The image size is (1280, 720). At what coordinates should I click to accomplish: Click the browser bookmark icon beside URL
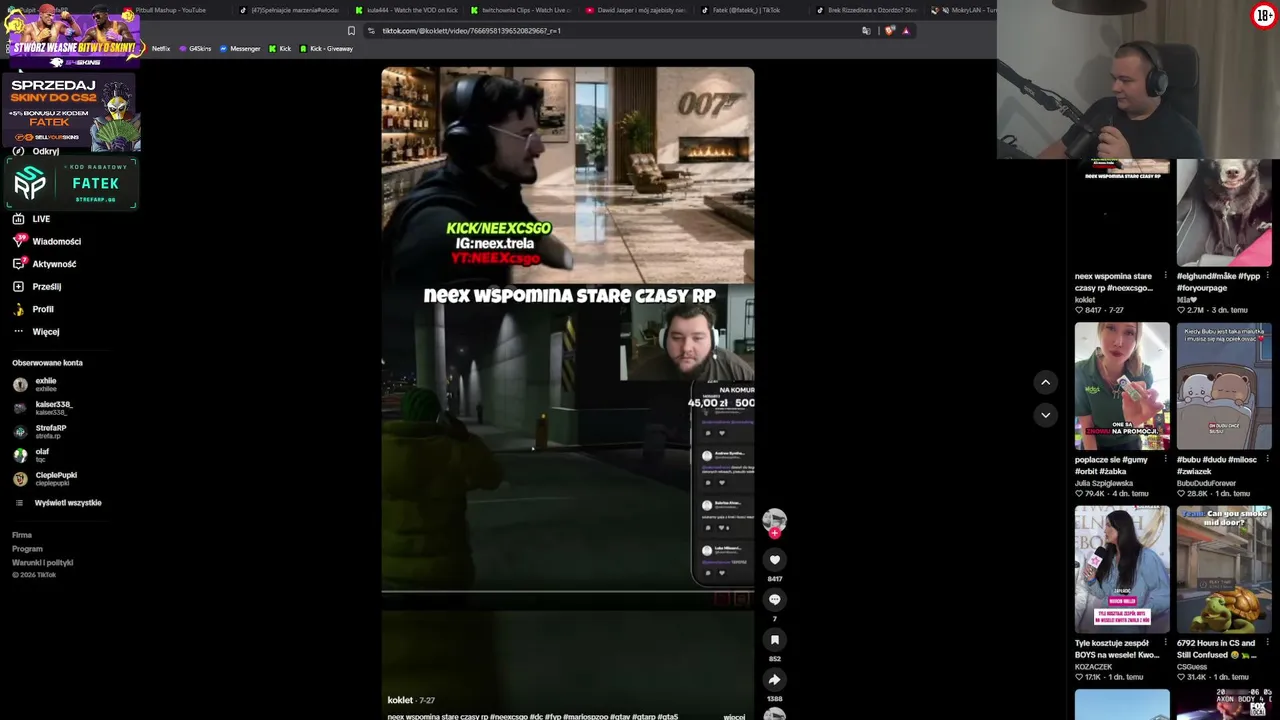click(x=351, y=31)
